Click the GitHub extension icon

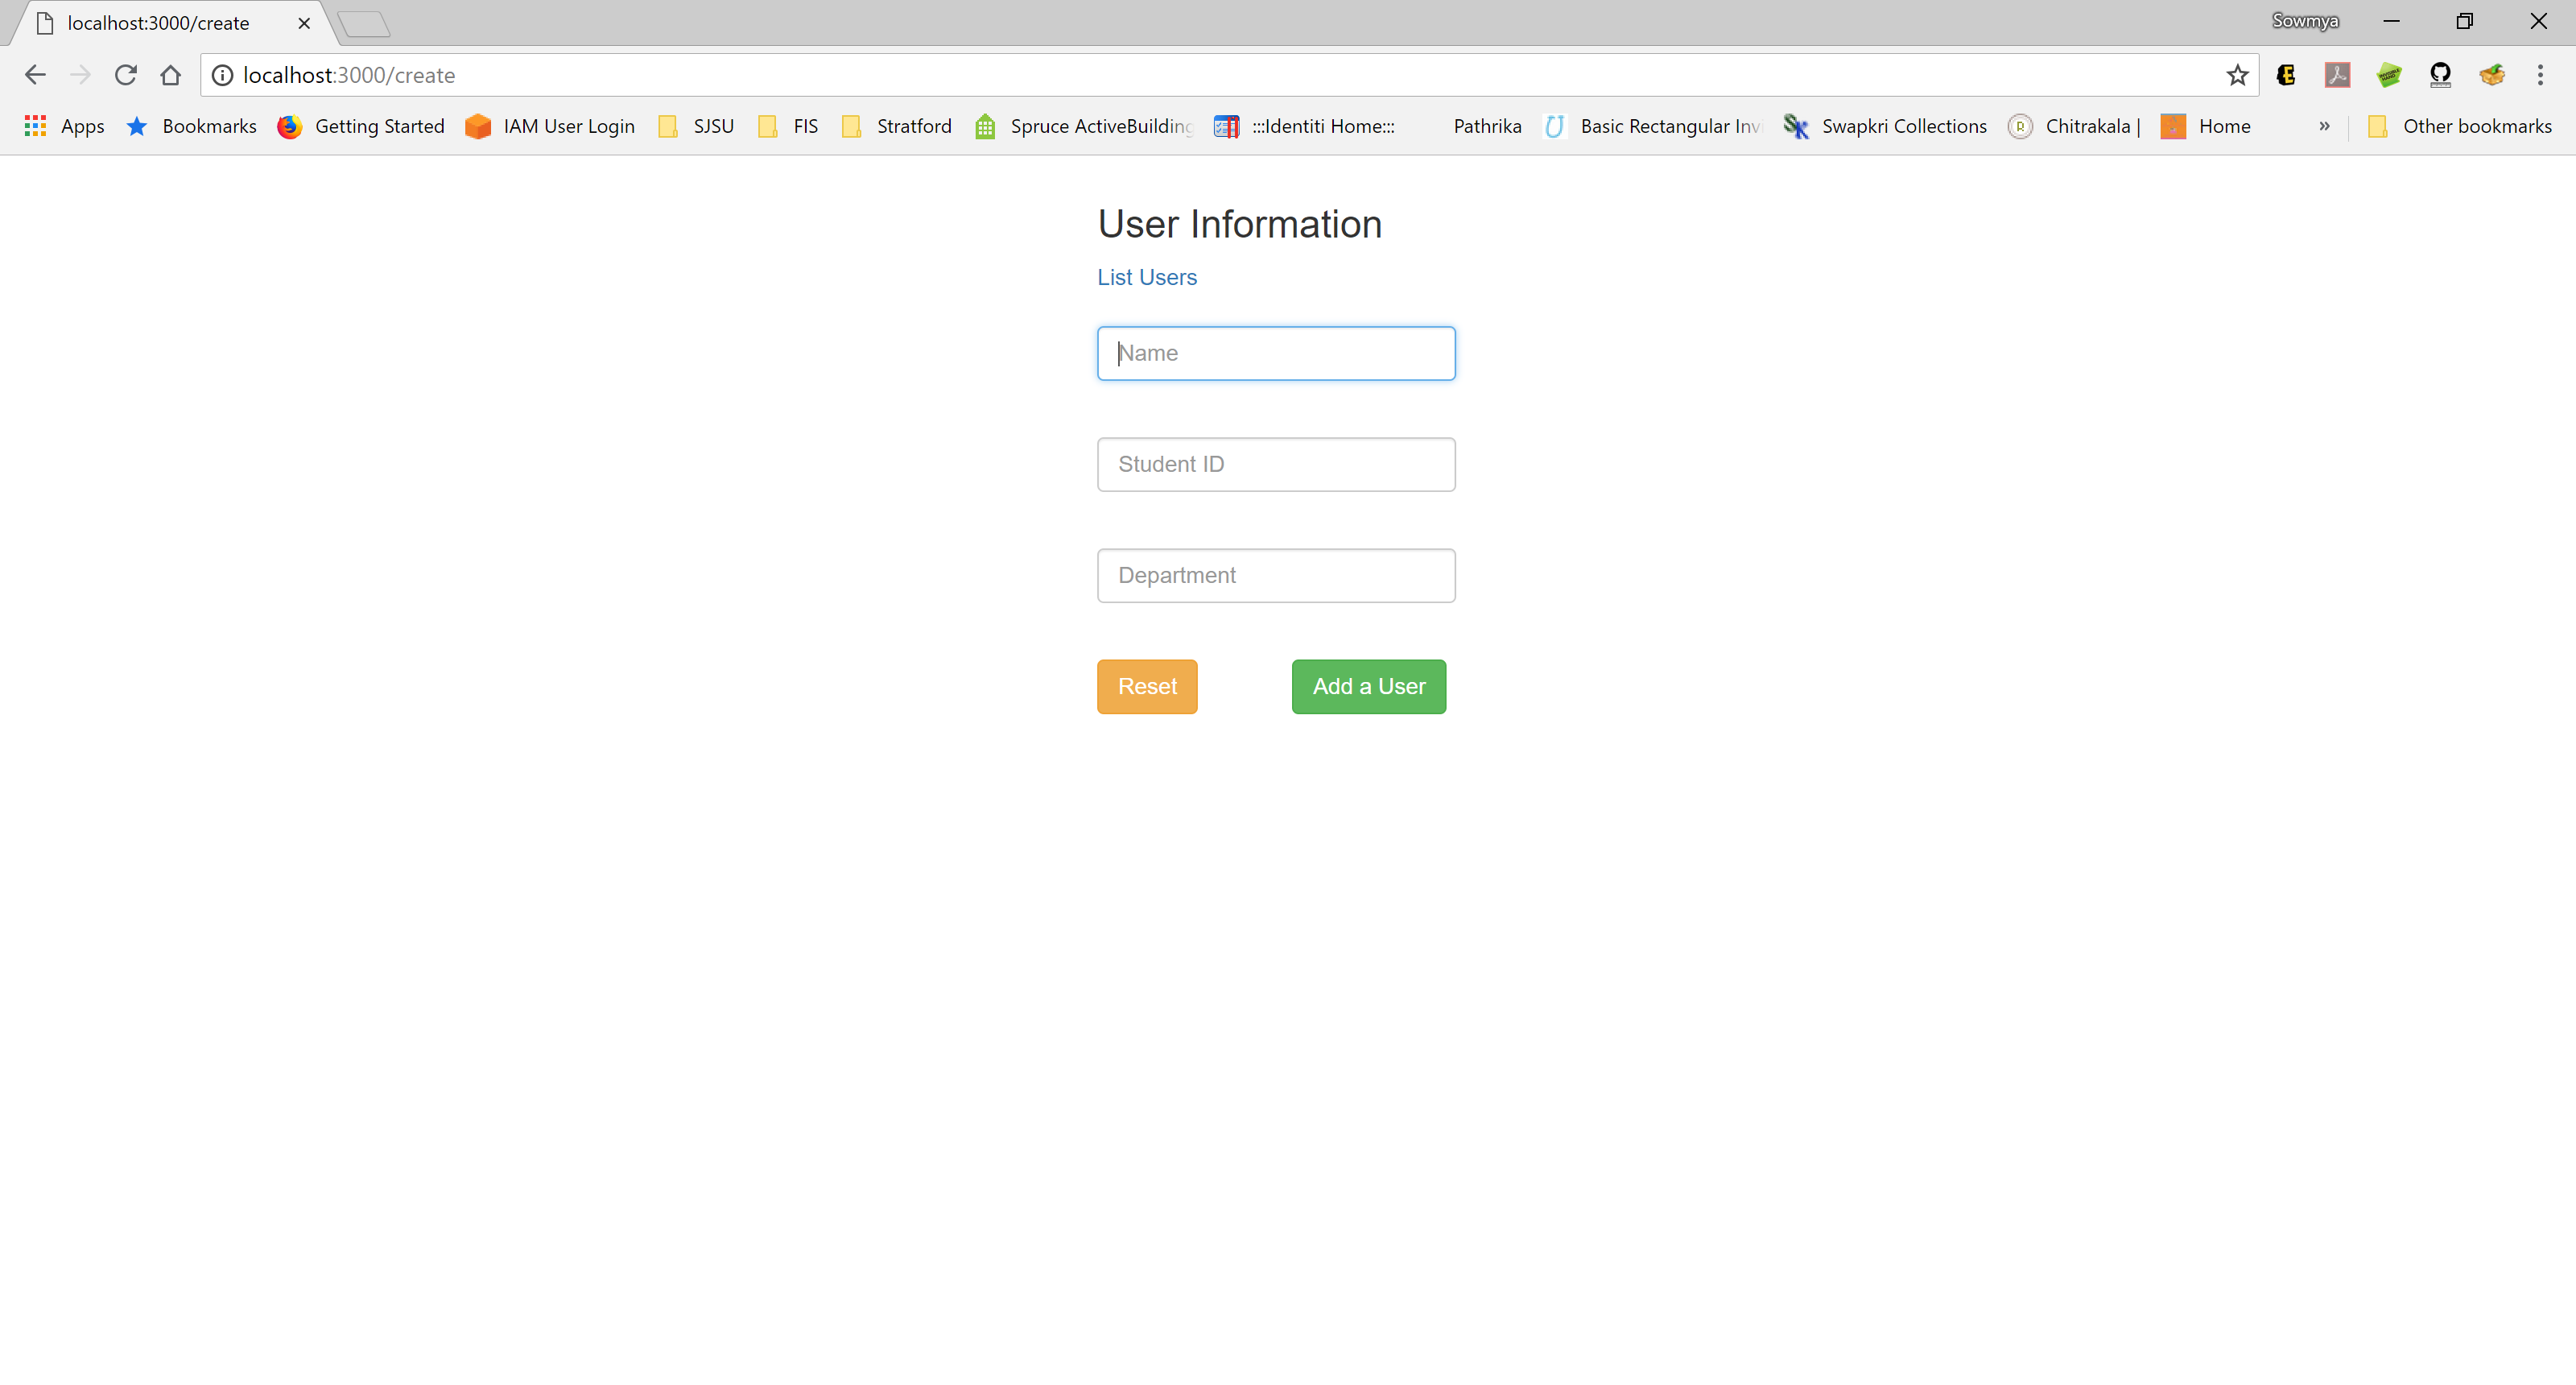point(2440,75)
